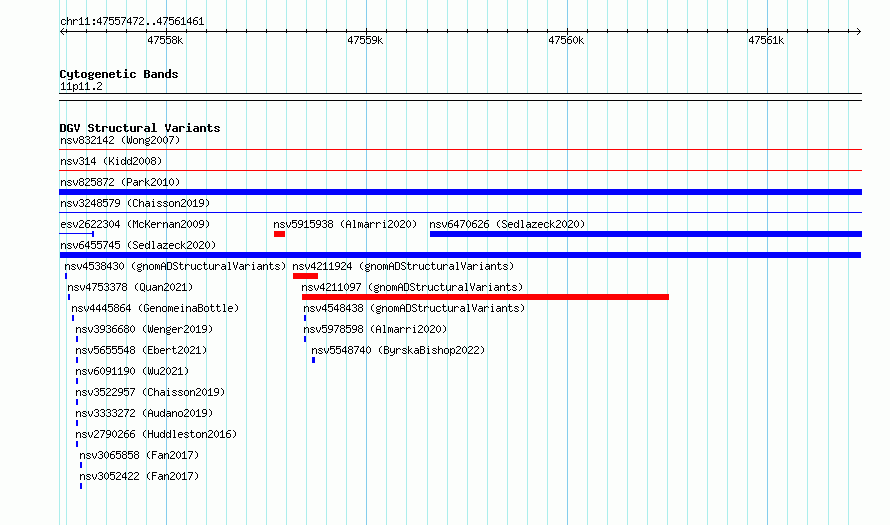Click nsv4538430 (gnomADStructuralVariants) label

[175, 266]
